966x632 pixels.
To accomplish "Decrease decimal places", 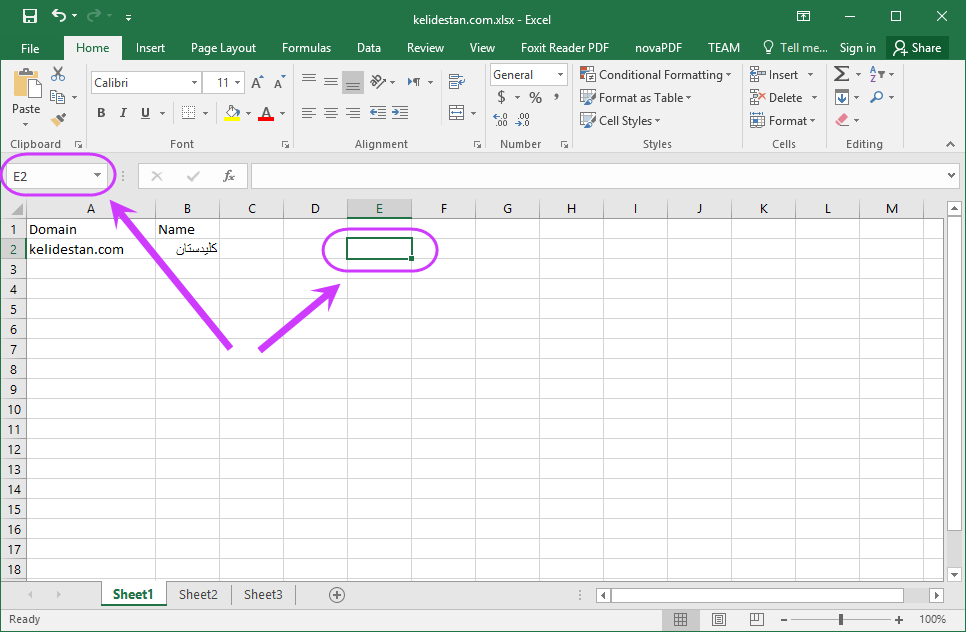I will pyautogui.click(x=522, y=120).
